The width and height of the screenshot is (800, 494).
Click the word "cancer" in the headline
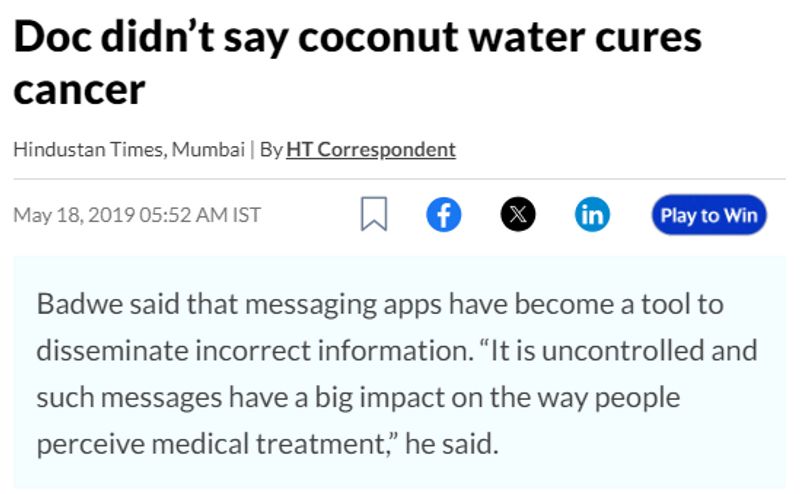pyautogui.click(x=80, y=90)
